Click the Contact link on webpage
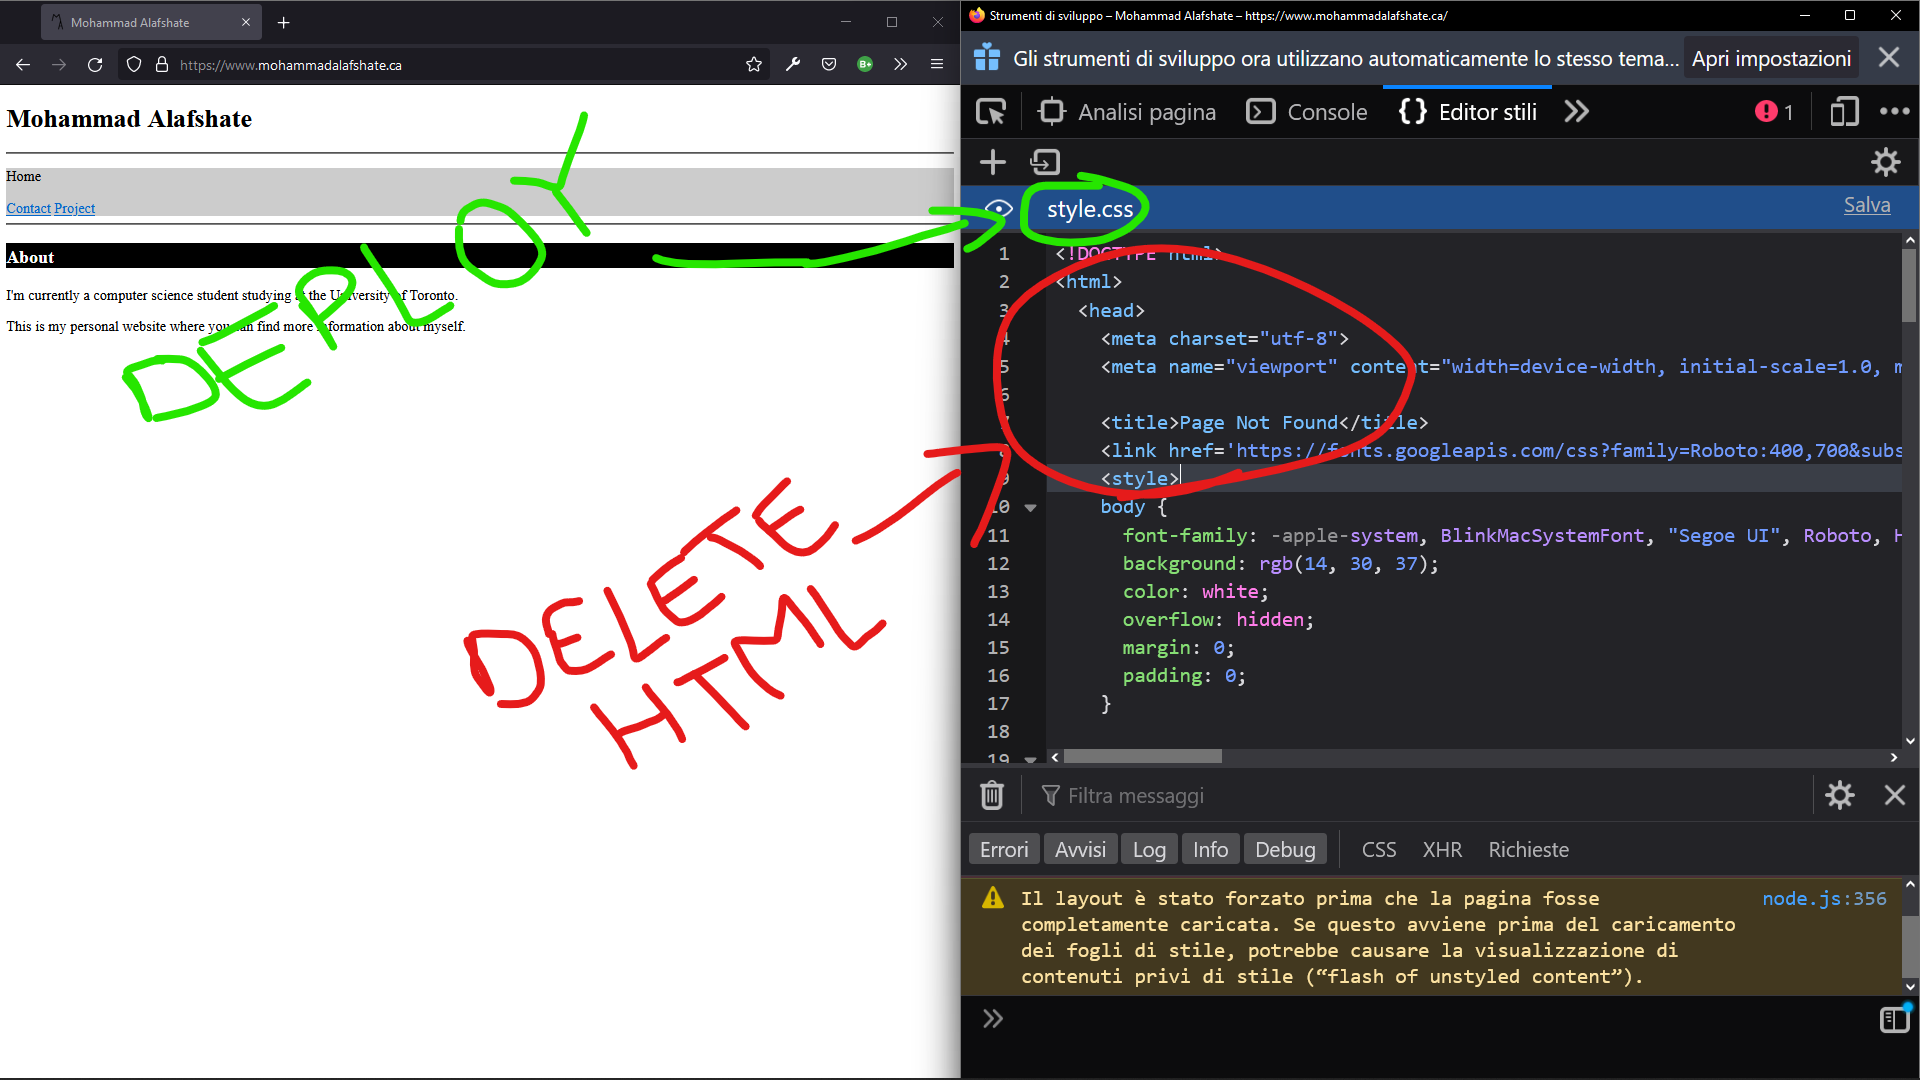This screenshot has width=1920, height=1080. pos(28,208)
